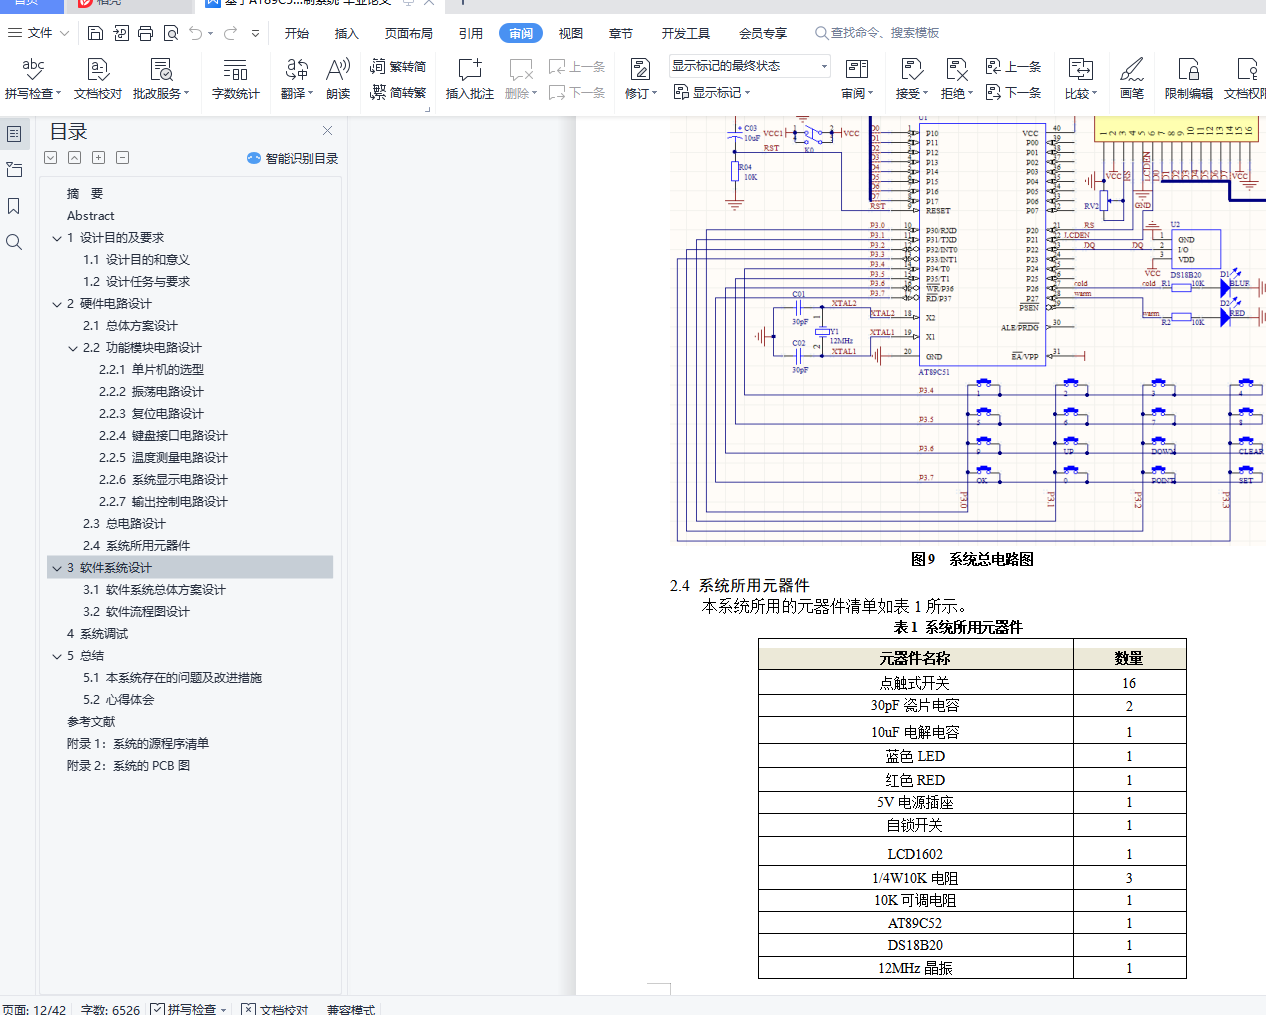The height and width of the screenshot is (1015, 1266).
Task: Click 字数: 6526 in status bar
Action: coord(111,1010)
